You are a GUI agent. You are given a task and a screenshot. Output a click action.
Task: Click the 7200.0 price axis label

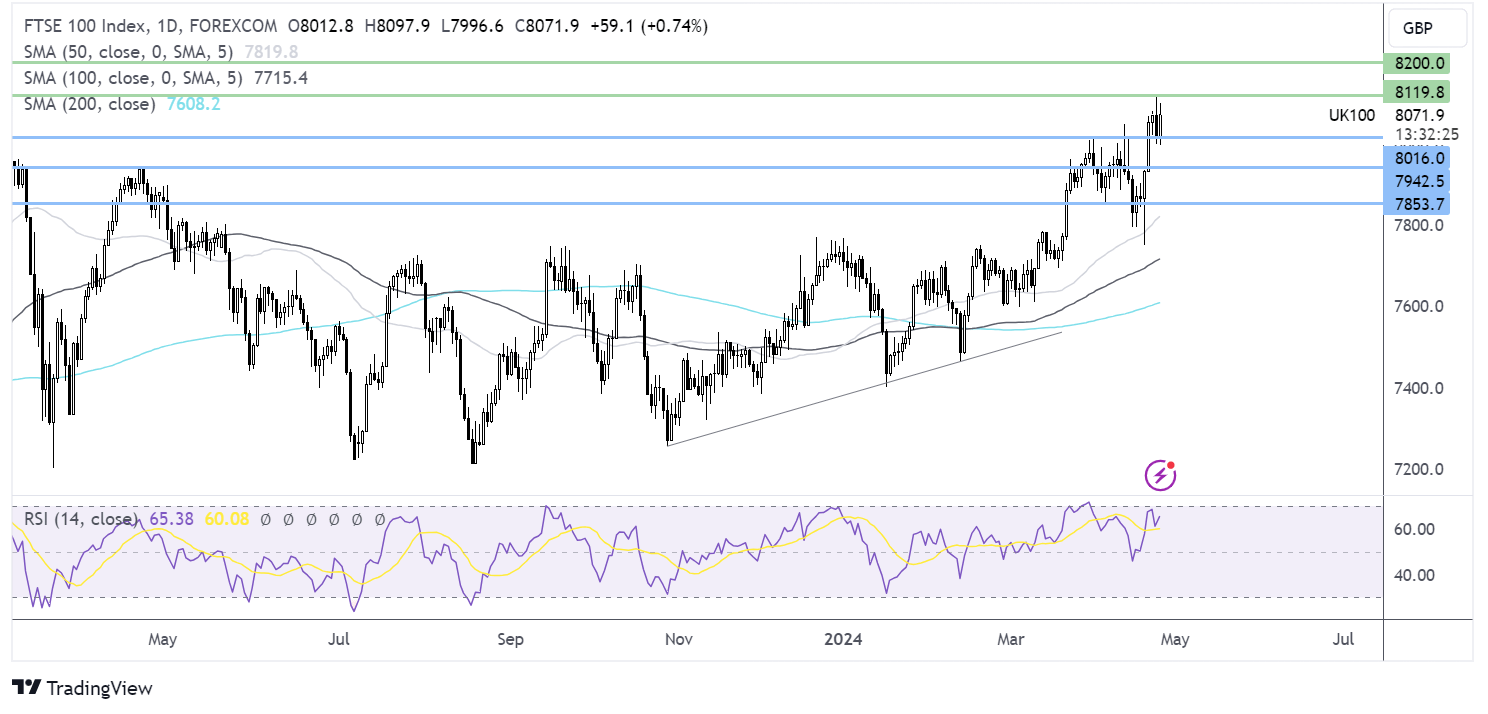point(1420,469)
